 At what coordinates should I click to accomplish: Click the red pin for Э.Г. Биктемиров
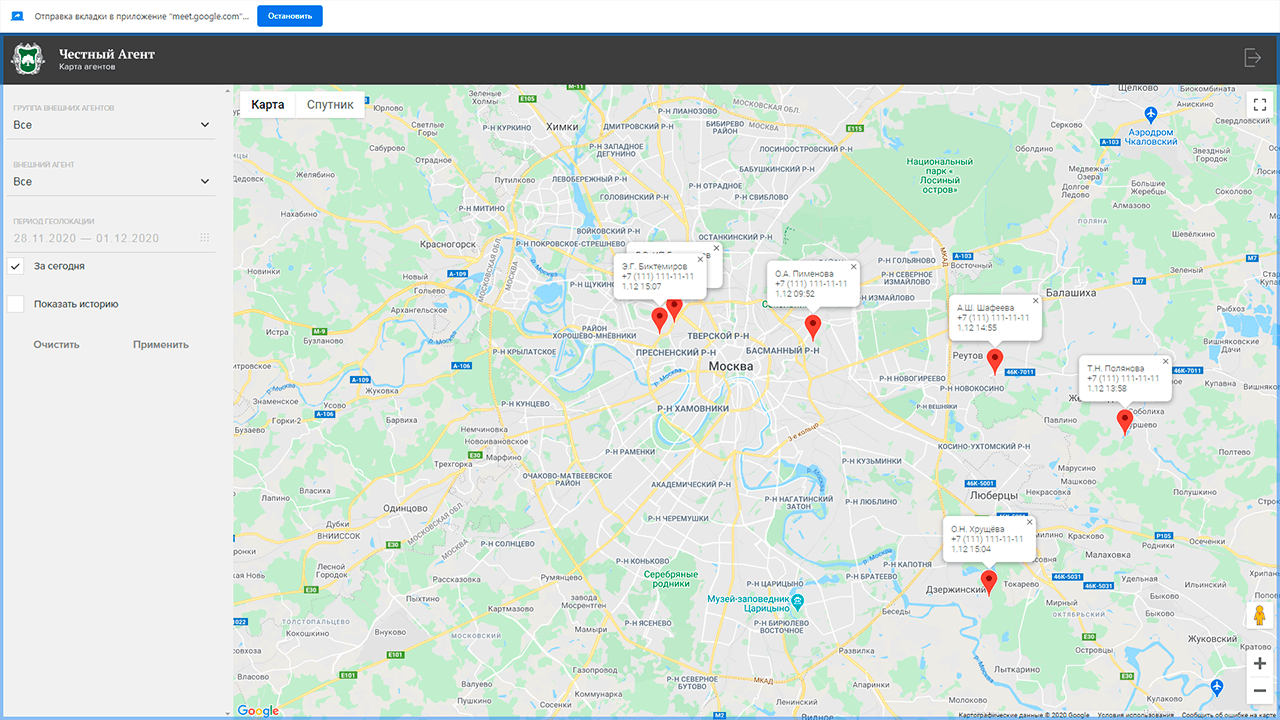(x=659, y=320)
